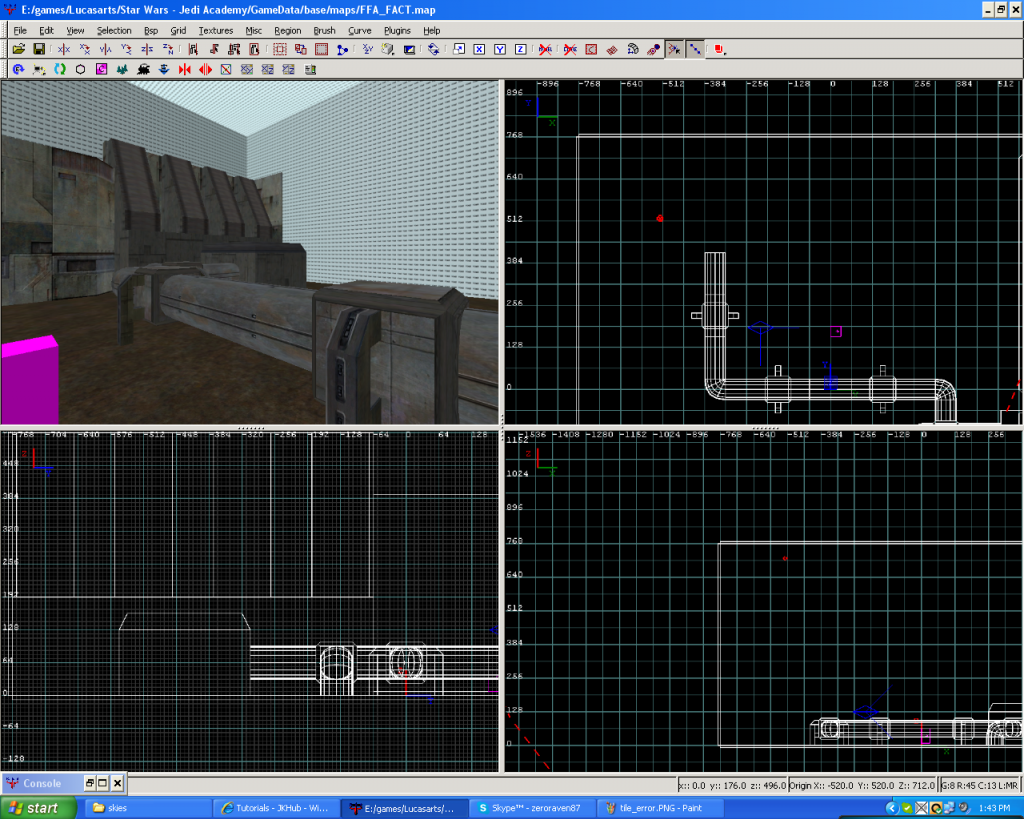This screenshot has width=1024, height=819.
Task: Open the Curve menu
Action: 359,31
